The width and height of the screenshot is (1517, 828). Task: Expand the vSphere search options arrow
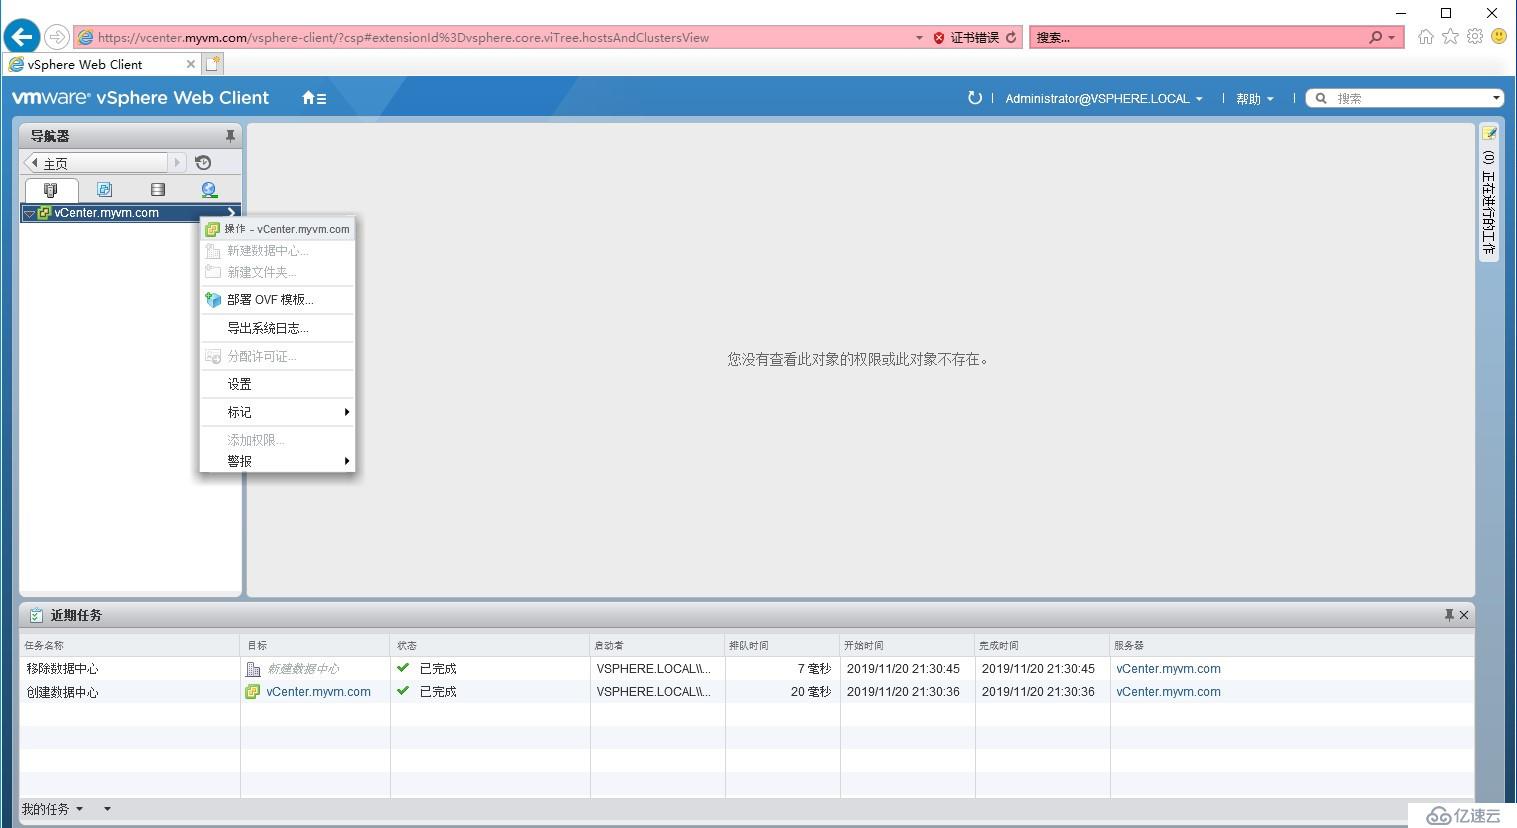(1496, 98)
